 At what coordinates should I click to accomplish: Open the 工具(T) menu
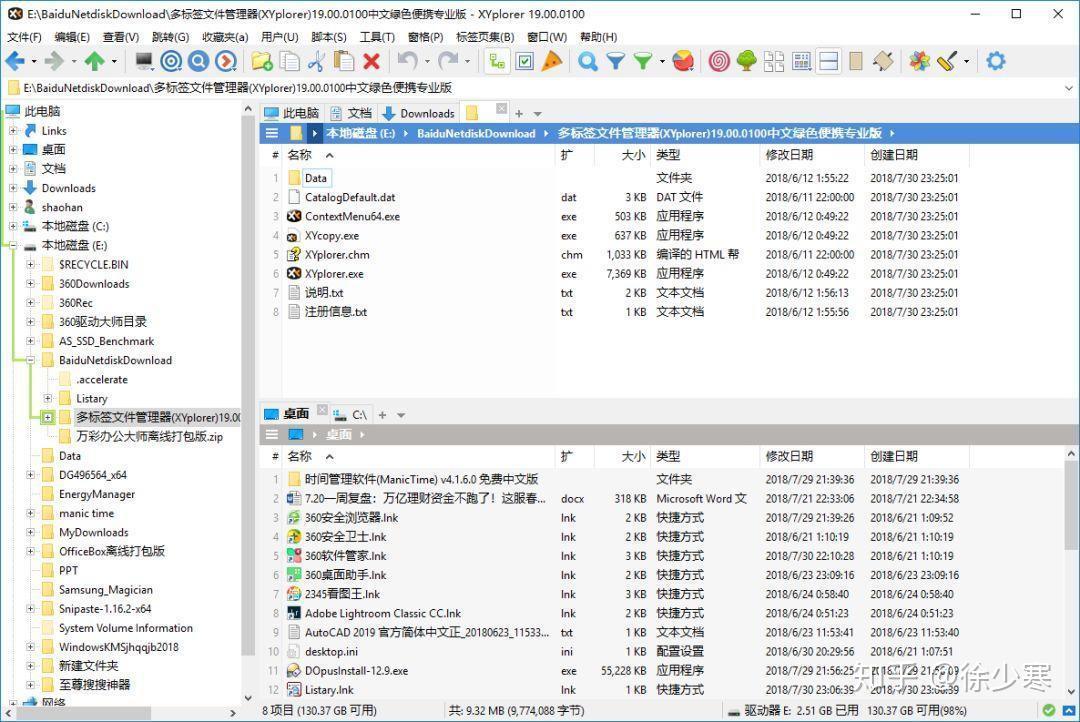[377, 37]
